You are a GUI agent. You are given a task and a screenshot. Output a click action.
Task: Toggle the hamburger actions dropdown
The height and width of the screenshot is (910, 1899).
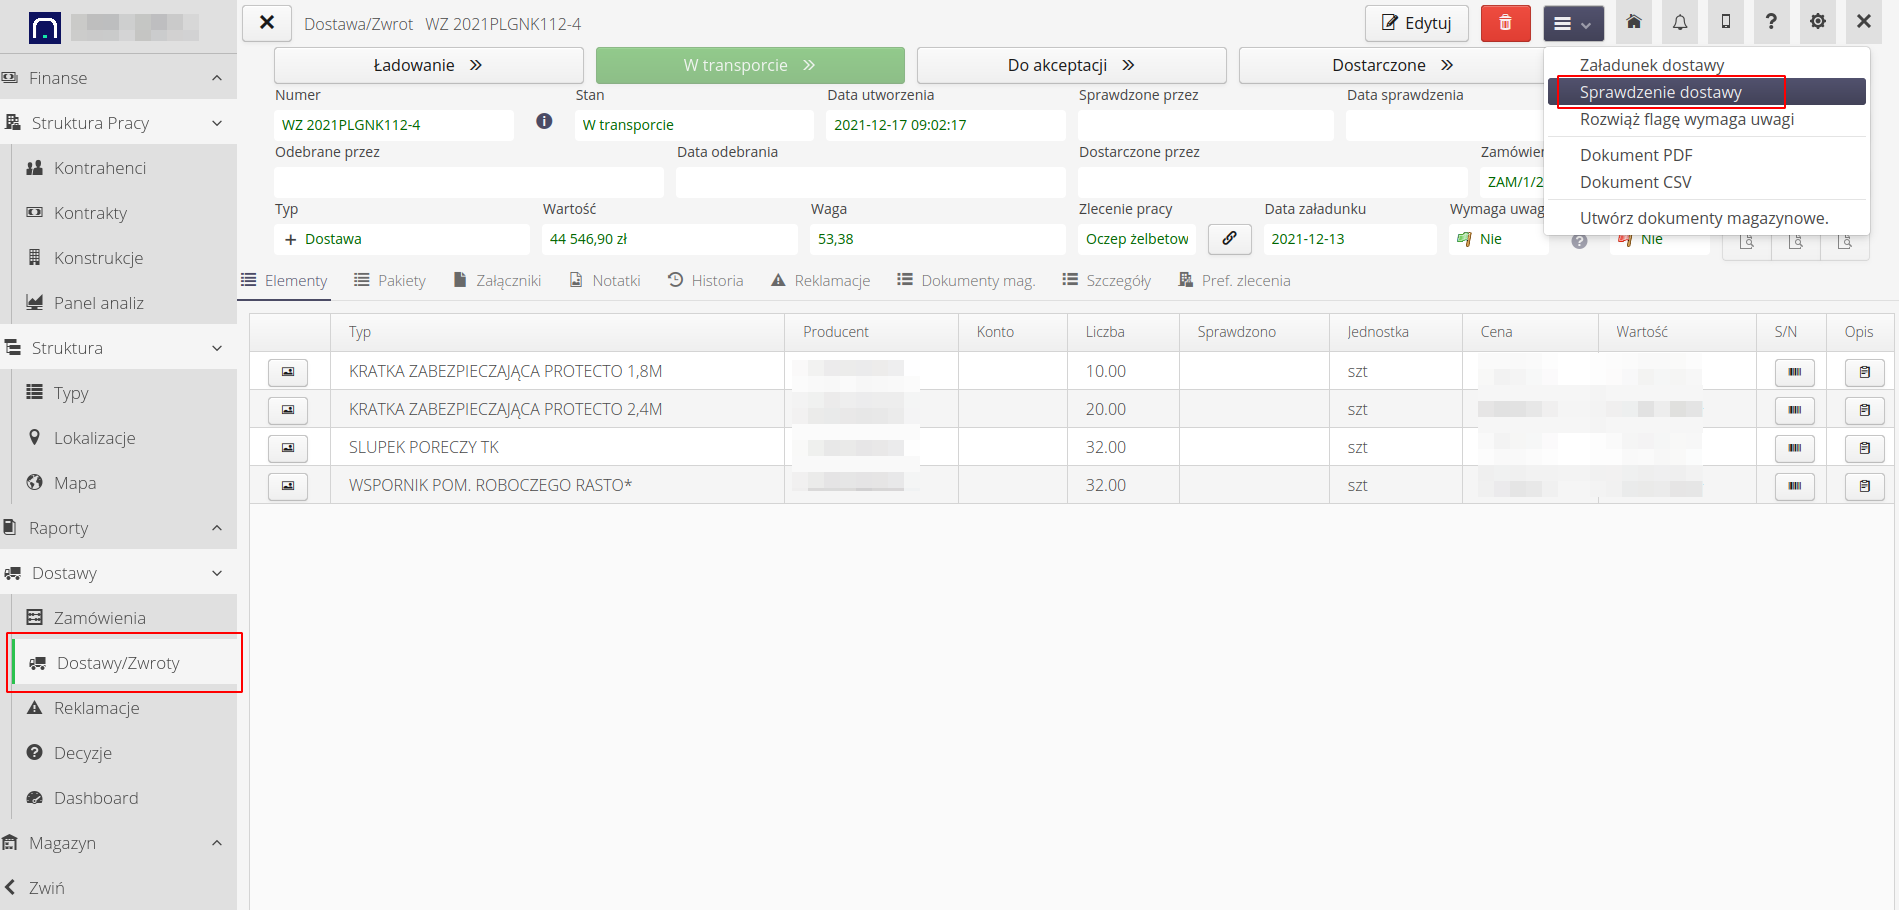[1573, 24]
